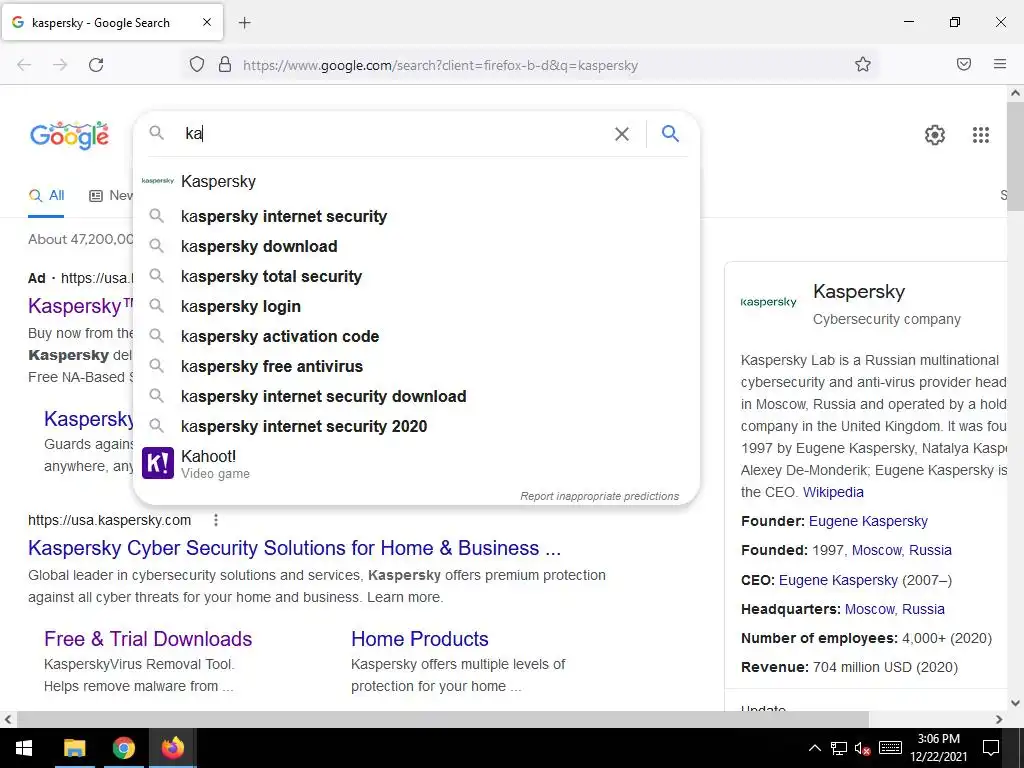
Task: Select suggestion kaspersky download
Action: [x=416, y=246]
